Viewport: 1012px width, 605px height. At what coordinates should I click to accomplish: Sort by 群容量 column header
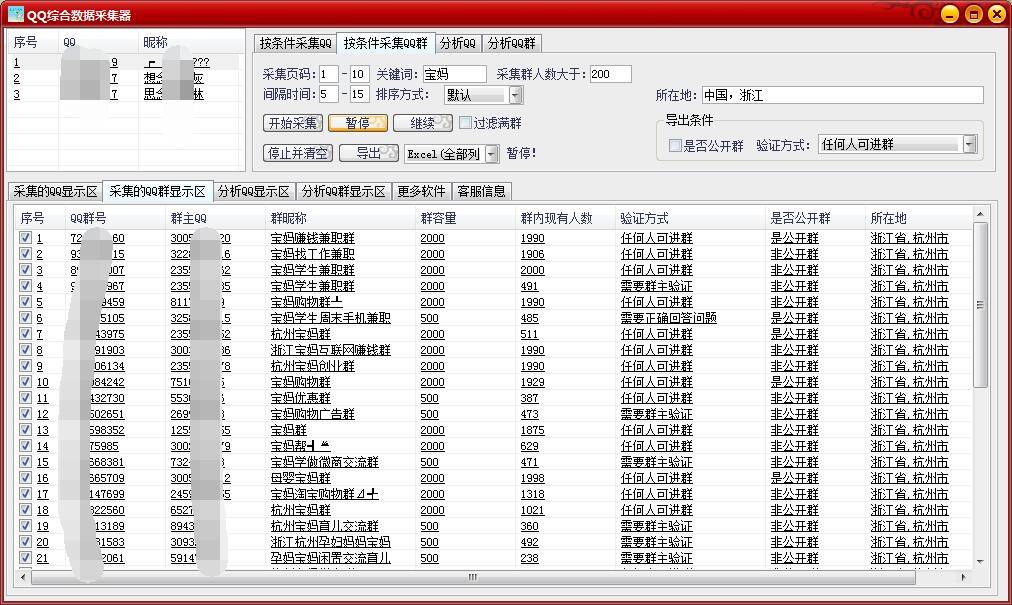(465, 218)
